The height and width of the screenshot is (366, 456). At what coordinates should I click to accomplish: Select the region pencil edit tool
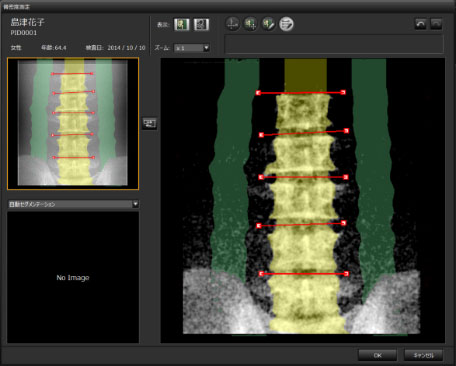[268, 24]
